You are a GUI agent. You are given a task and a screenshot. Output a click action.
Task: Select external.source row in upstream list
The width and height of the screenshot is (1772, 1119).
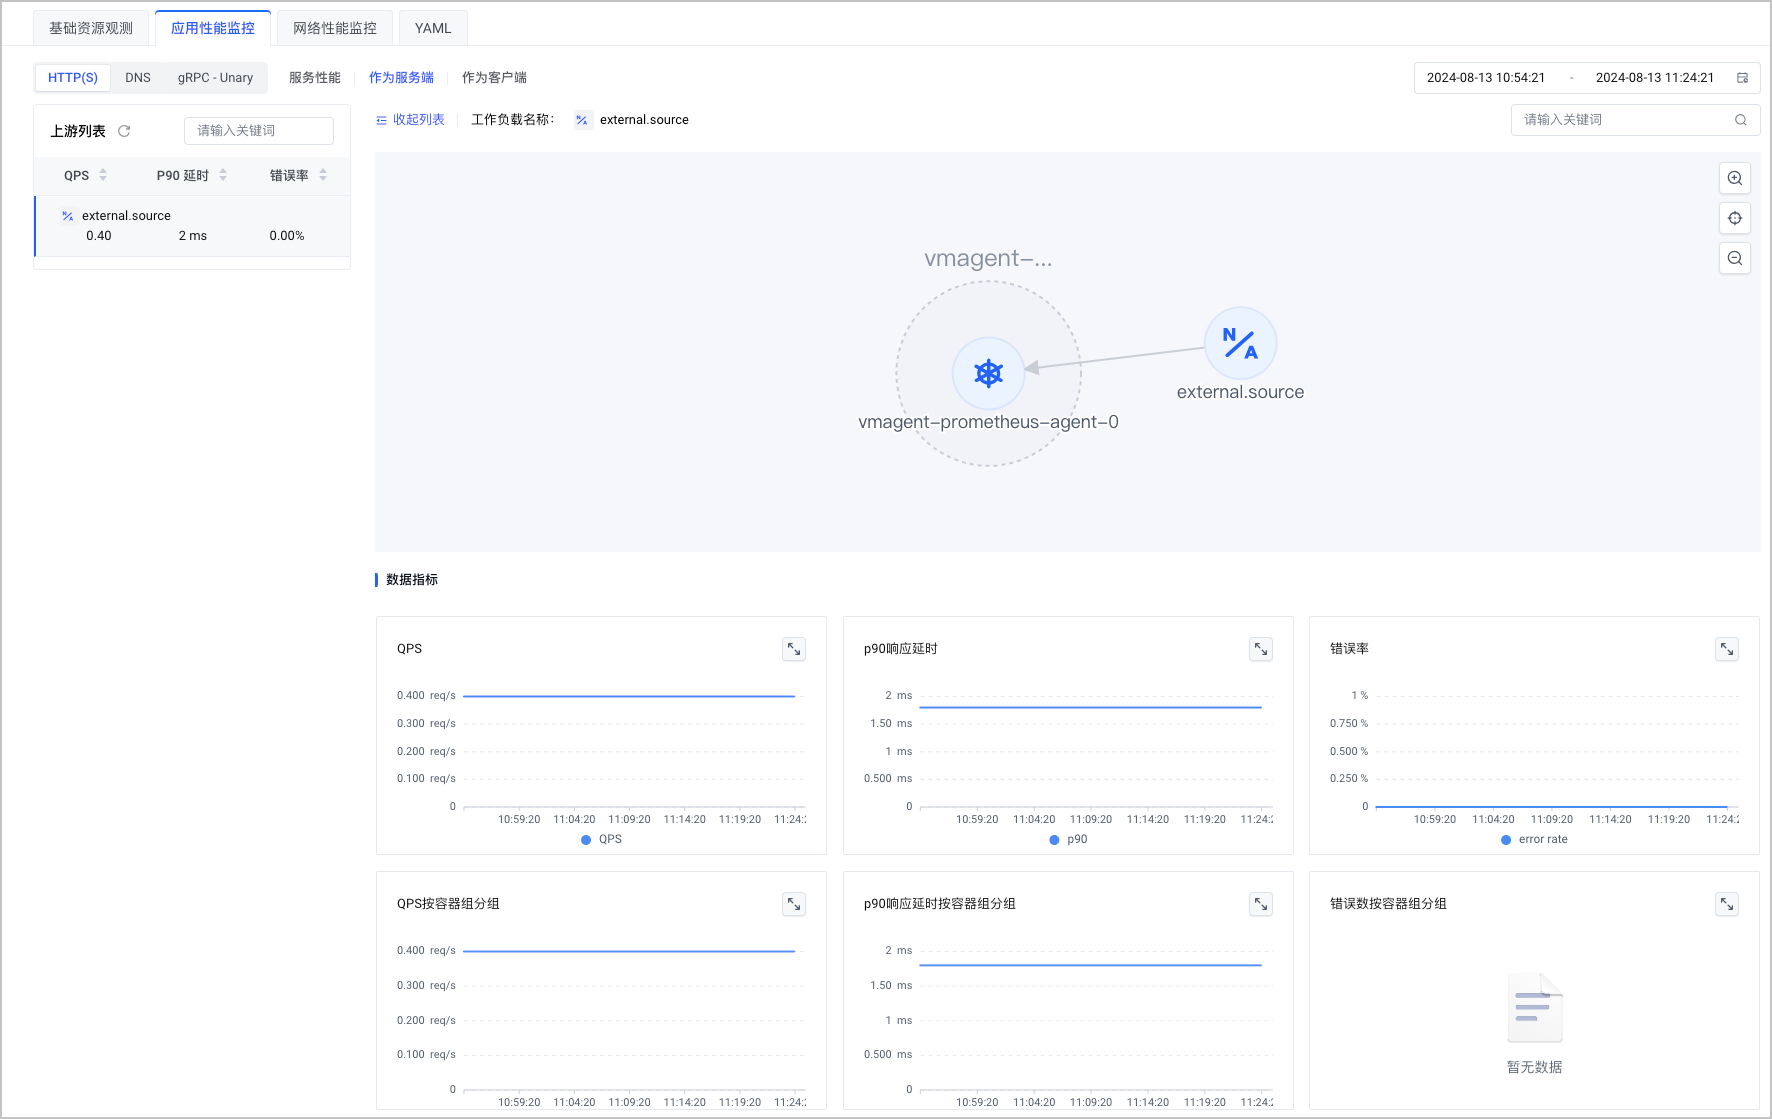coord(192,226)
